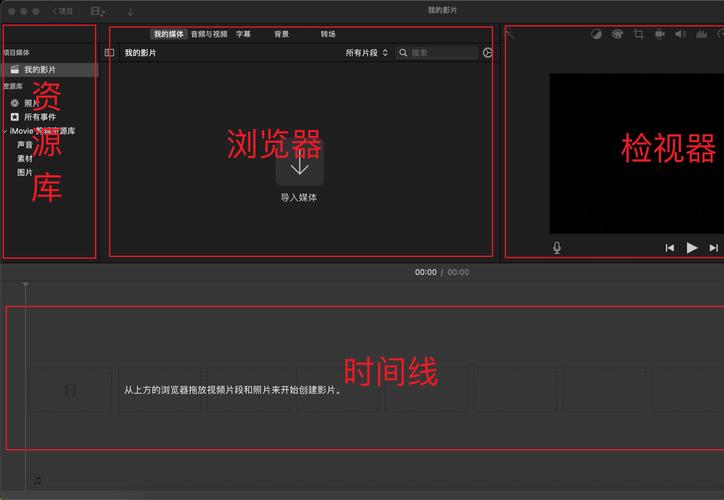Select 我的影片 under project media
Viewport: 724px width, 500px height.
[x=50, y=70]
